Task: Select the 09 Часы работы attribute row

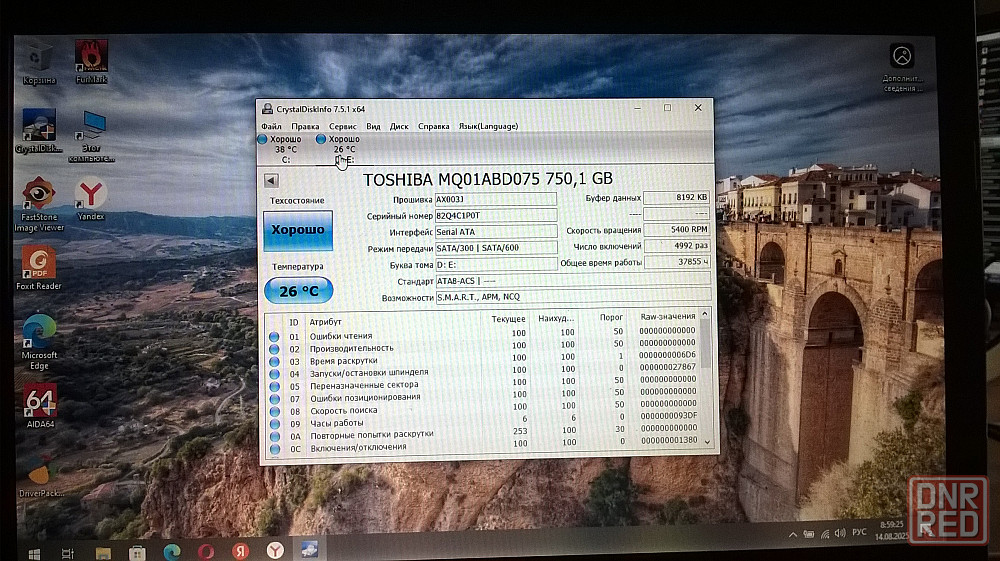Action: (x=483, y=421)
